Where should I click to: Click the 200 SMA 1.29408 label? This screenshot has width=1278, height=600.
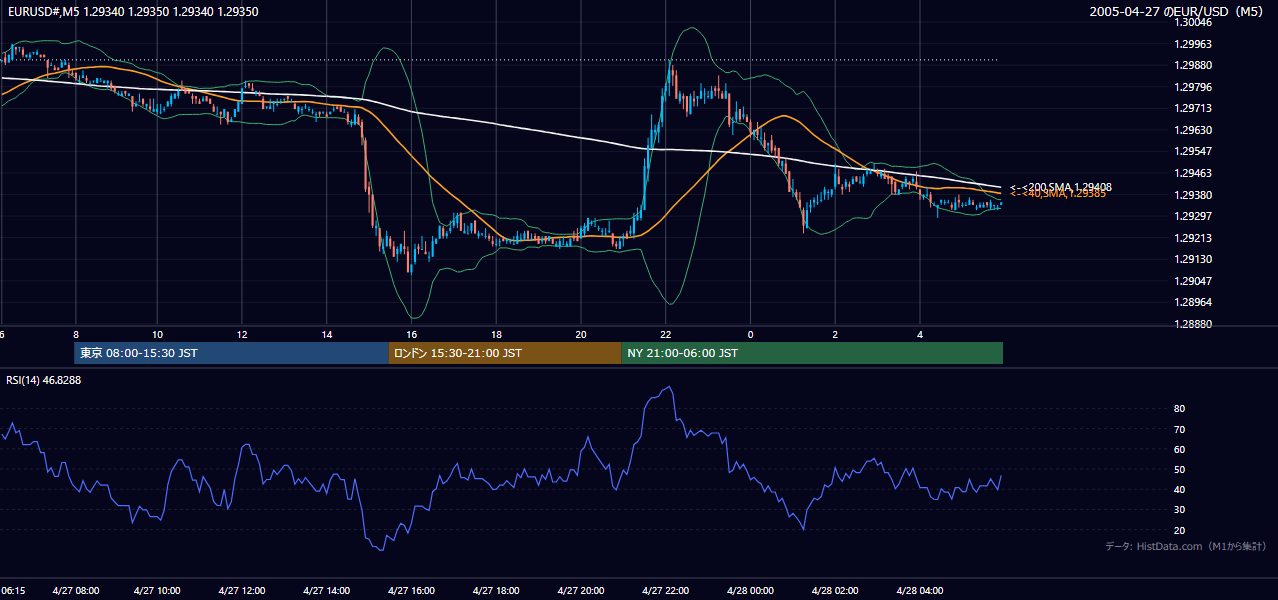(x=1061, y=187)
